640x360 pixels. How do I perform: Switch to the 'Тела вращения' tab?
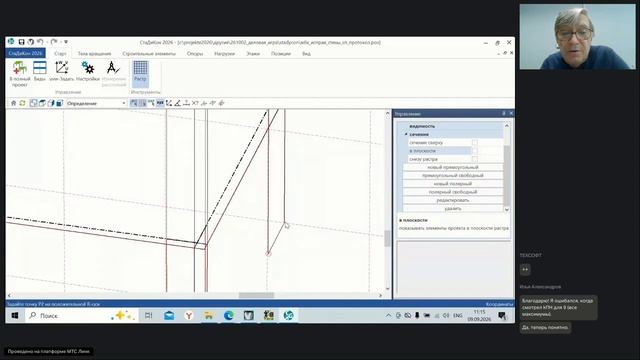pos(94,53)
